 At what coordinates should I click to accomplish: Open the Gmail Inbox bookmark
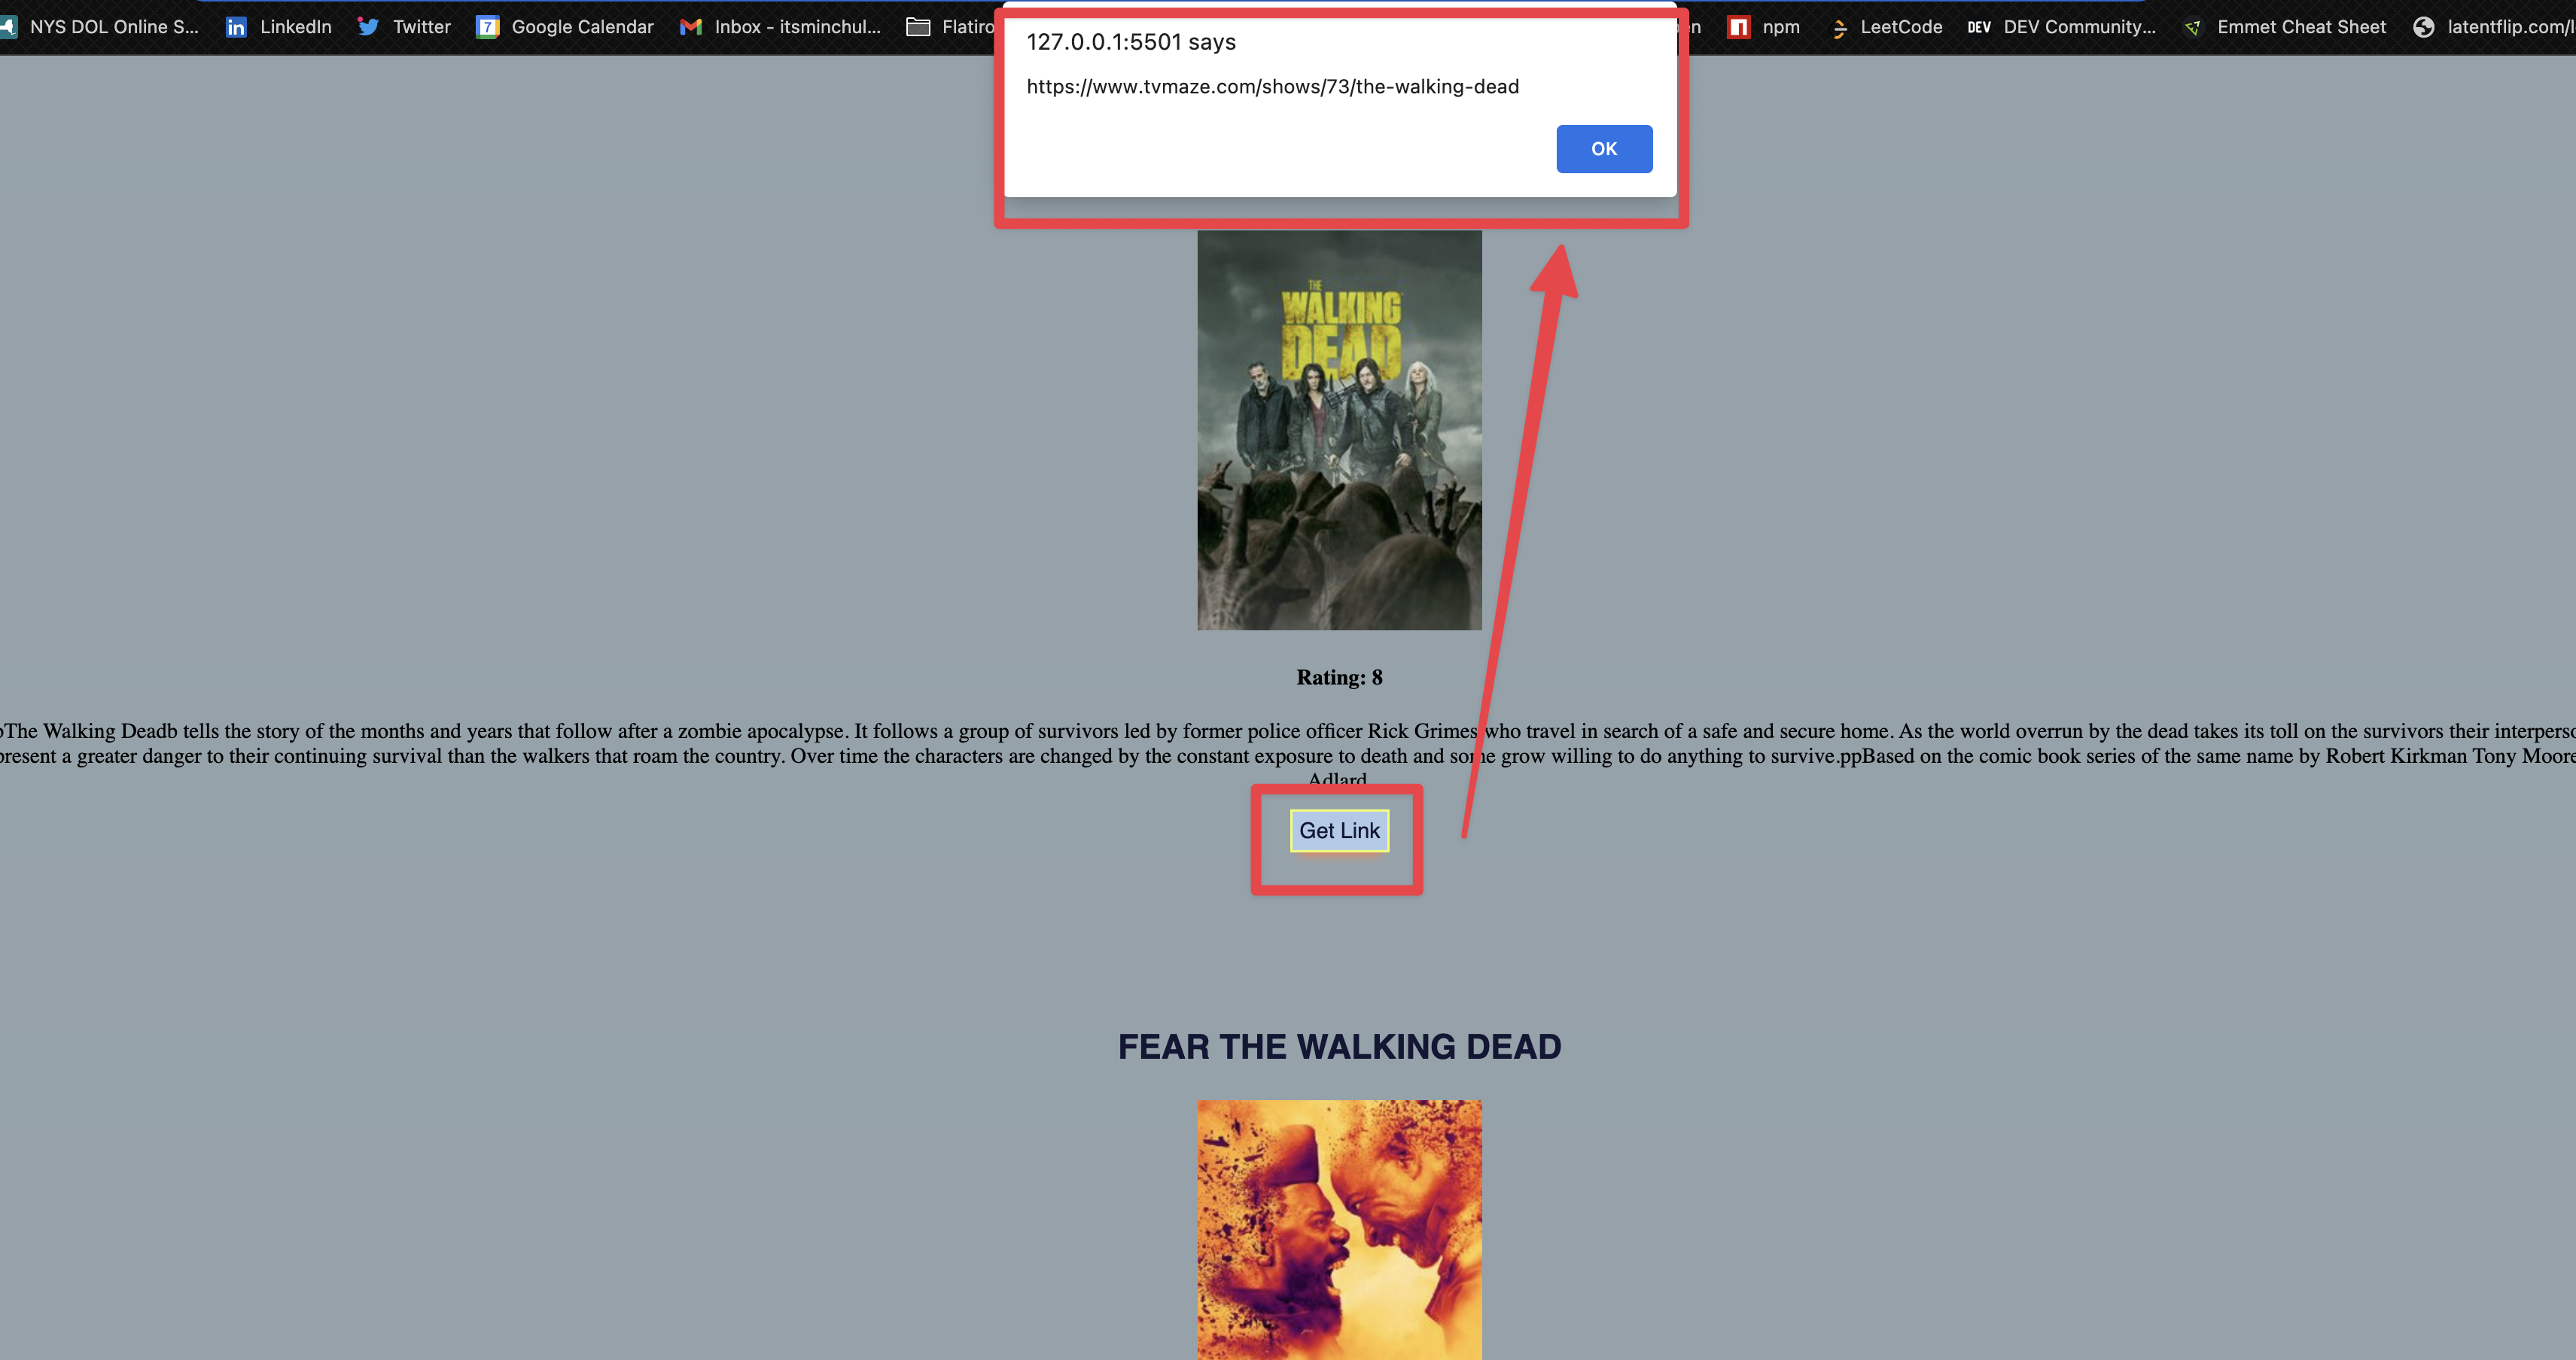780,27
